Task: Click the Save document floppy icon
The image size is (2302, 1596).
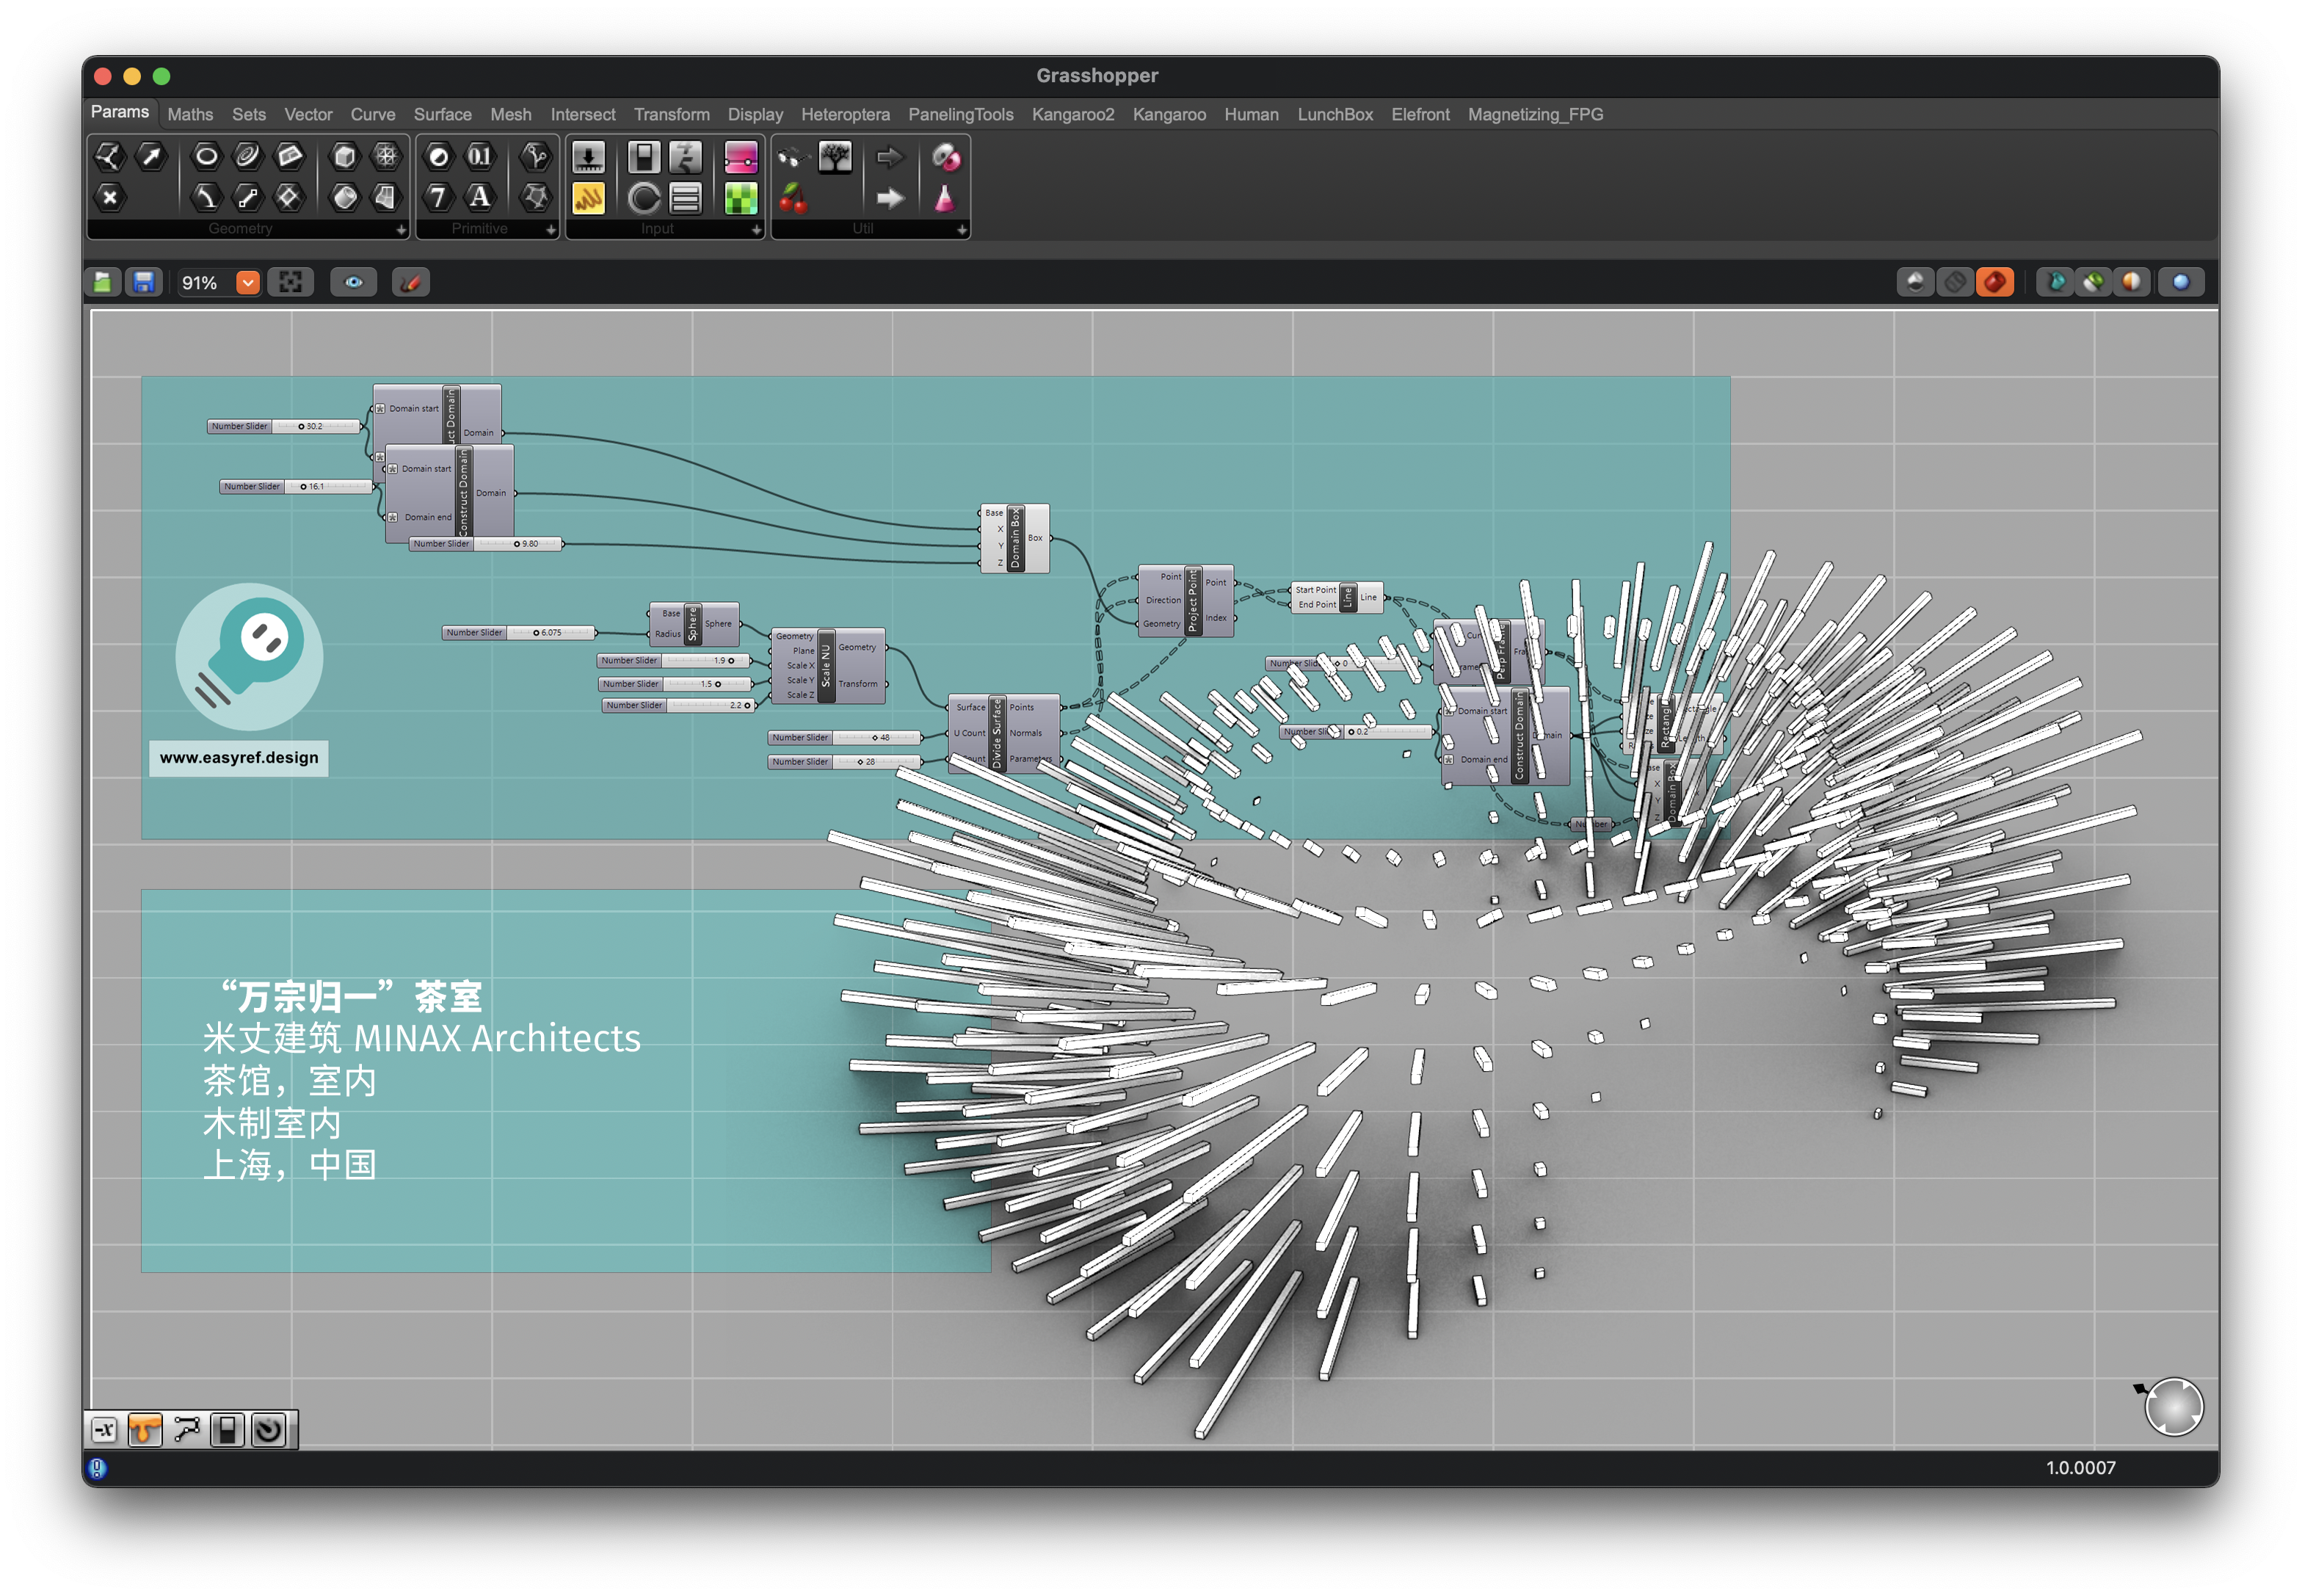Action: point(144,283)
